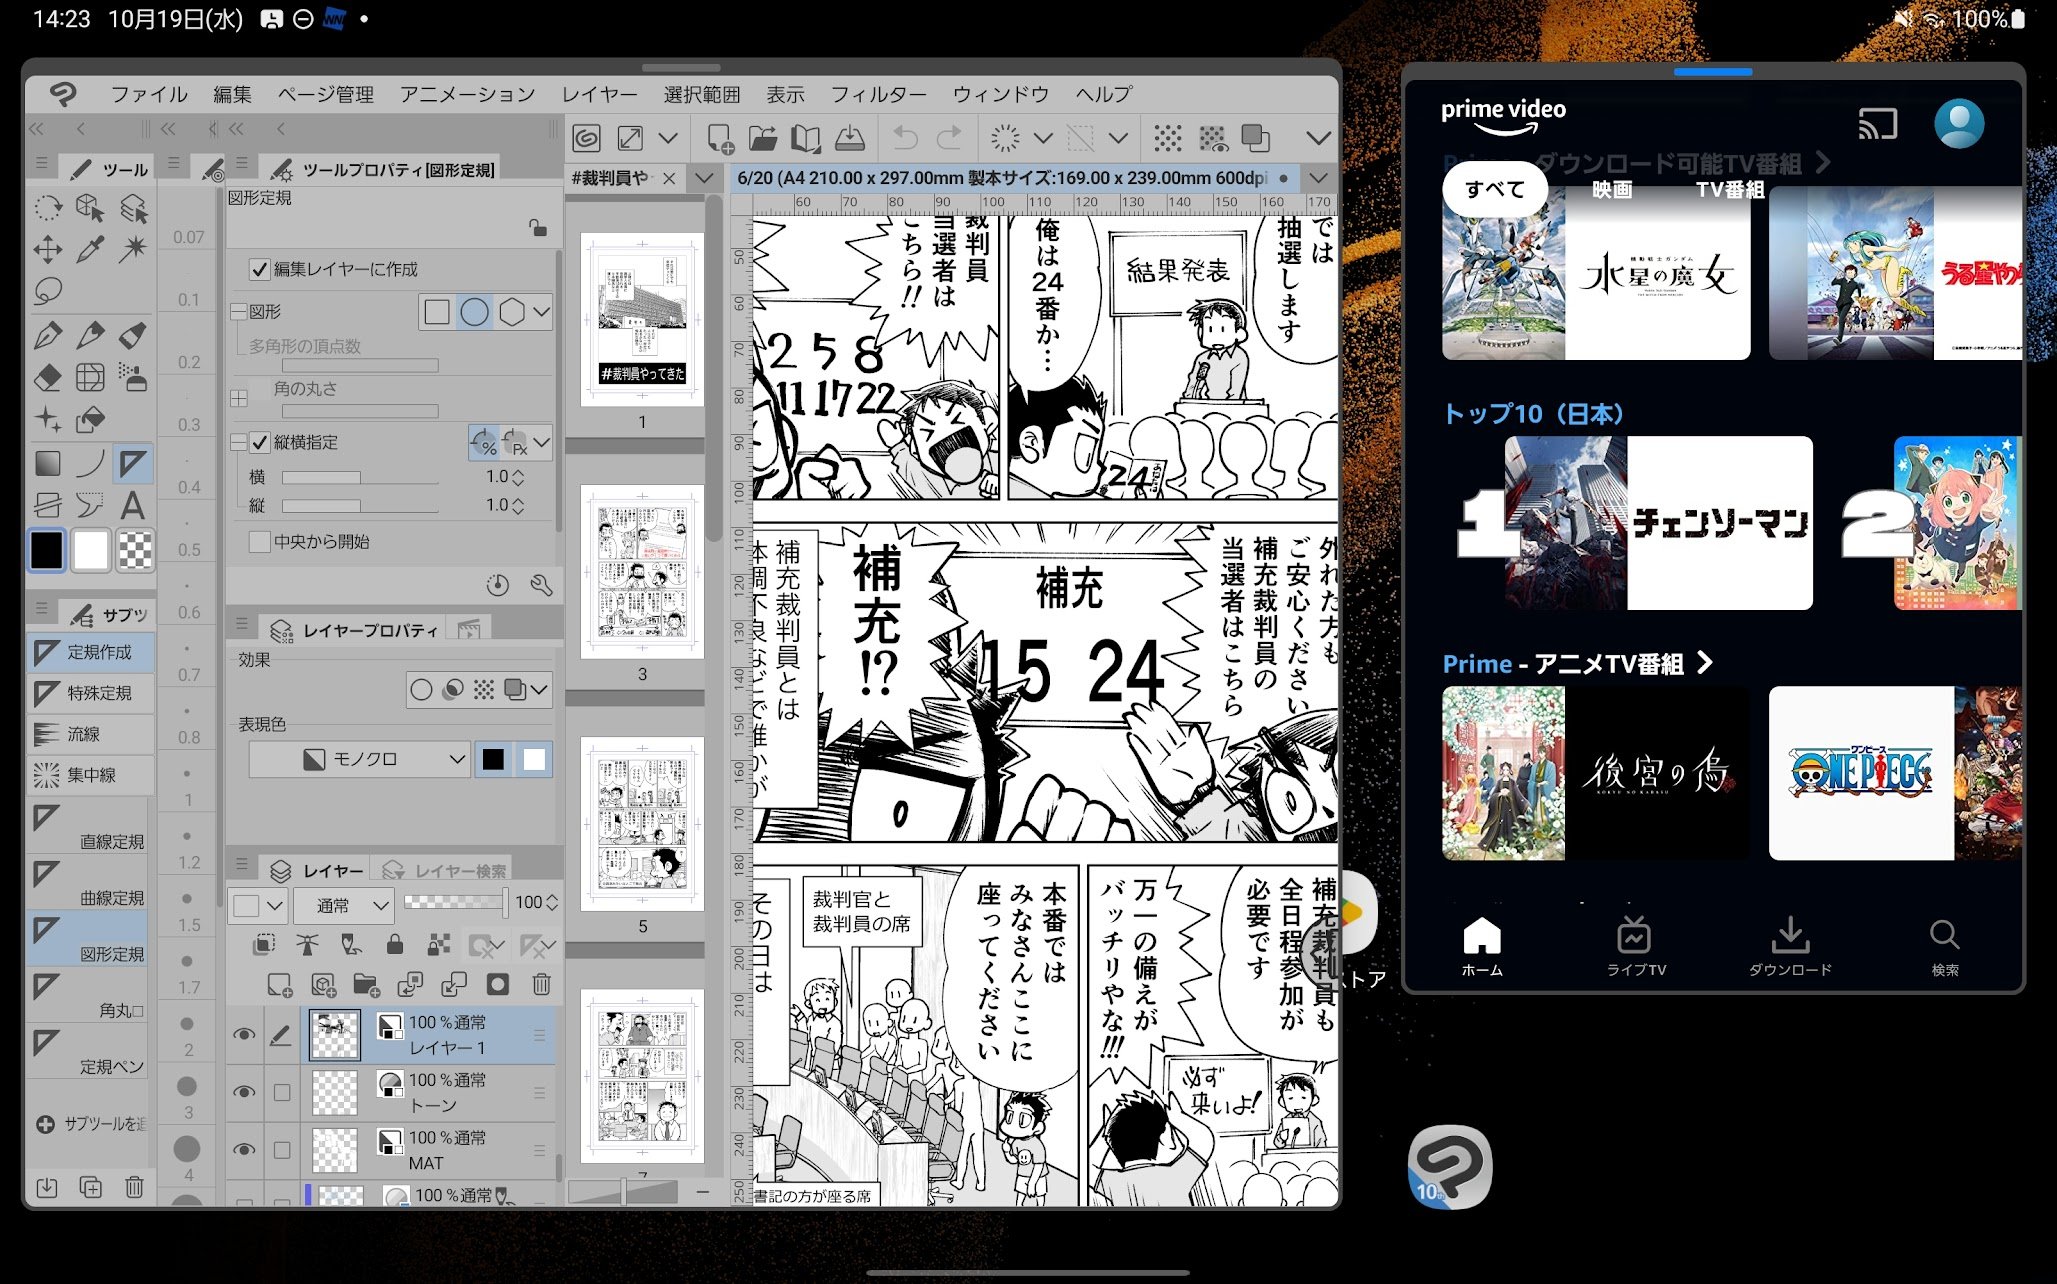The width and height of the screenshot is (2057, 1284).
Task: Select the Text tool (A) in tool palette
Action: [x=132, y=506]
